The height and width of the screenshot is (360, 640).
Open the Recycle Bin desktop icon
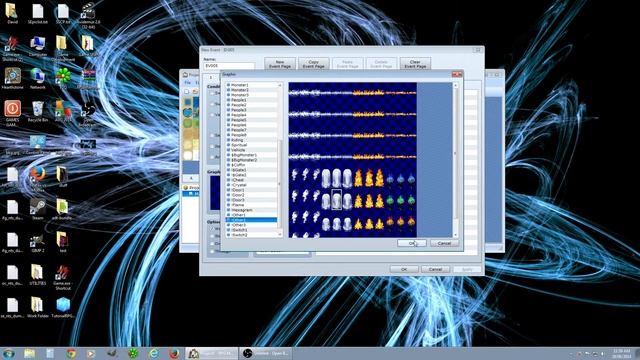tap(38, 112)
